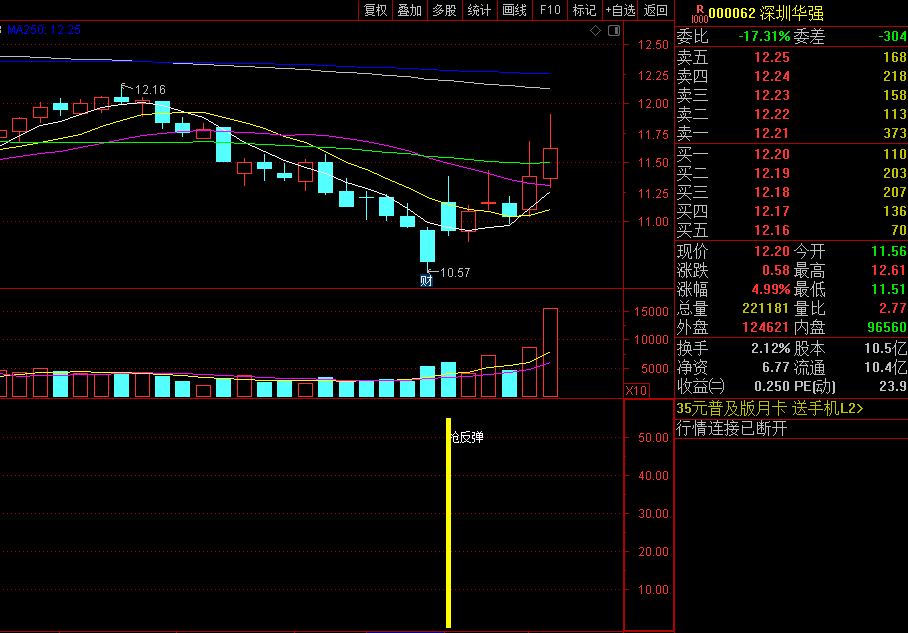Select the 买四 price 12.17 row
The image size is (908, 633).
(x=791, y=212)
